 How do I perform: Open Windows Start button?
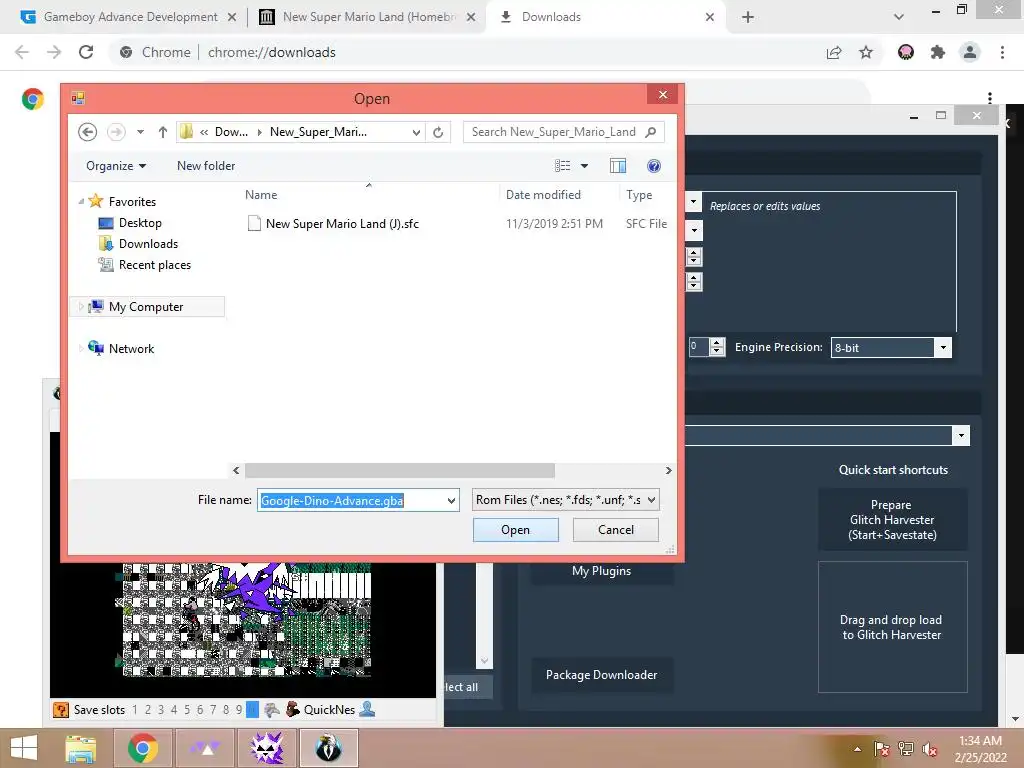[24, 748]
